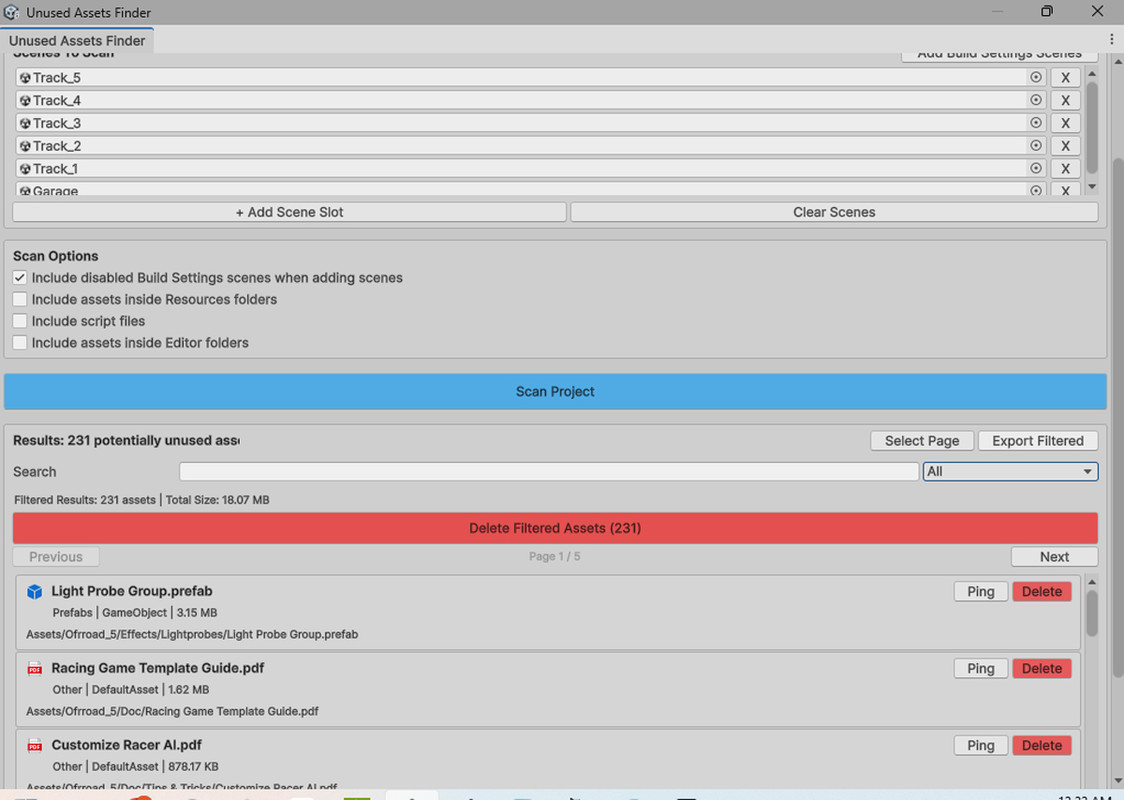Click PDF icon of Customize Racer AI

click(34, 746)
